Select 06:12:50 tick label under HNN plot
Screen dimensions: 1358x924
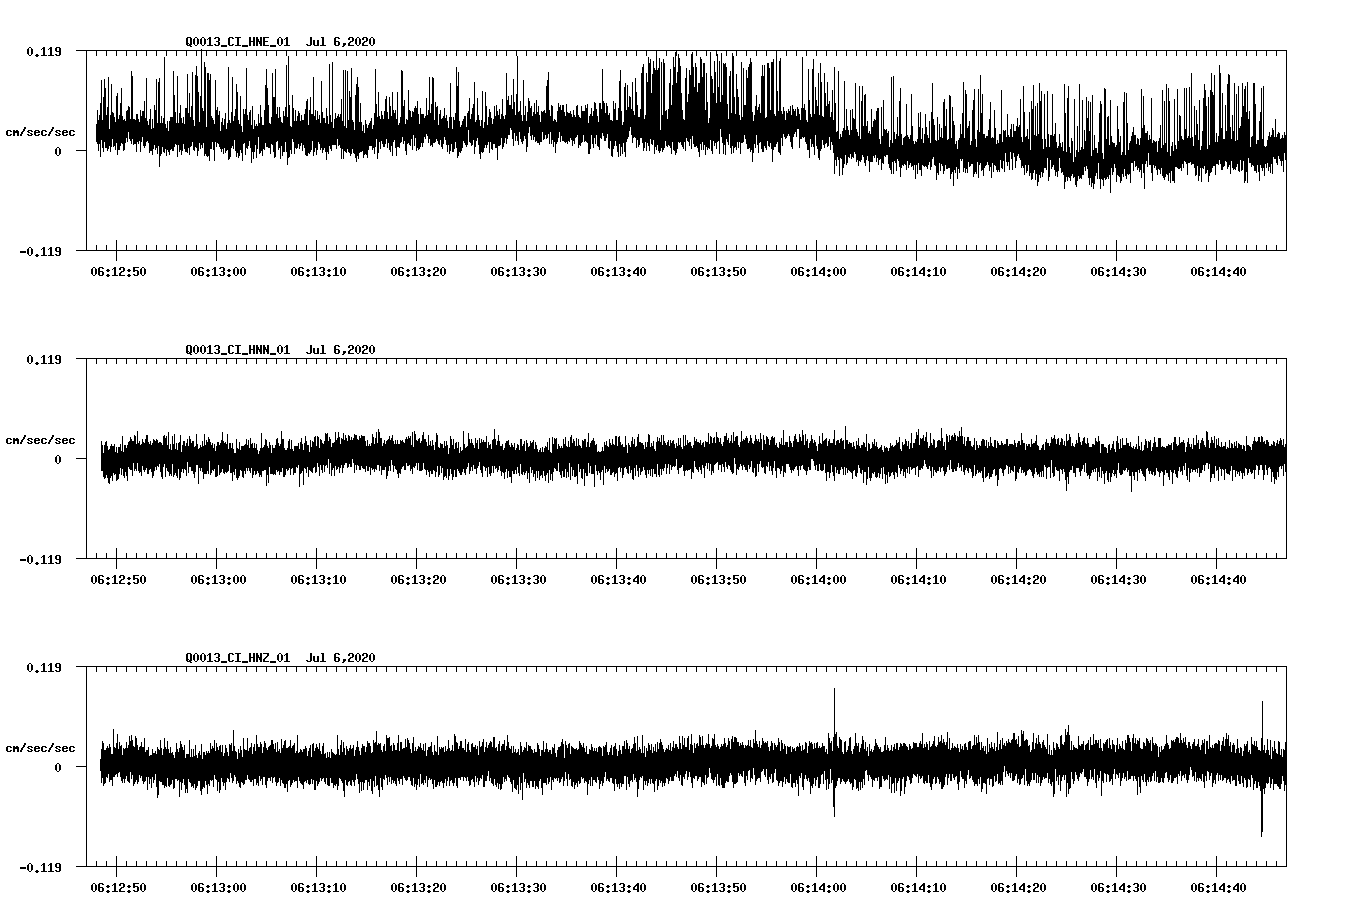click(119, 579)
